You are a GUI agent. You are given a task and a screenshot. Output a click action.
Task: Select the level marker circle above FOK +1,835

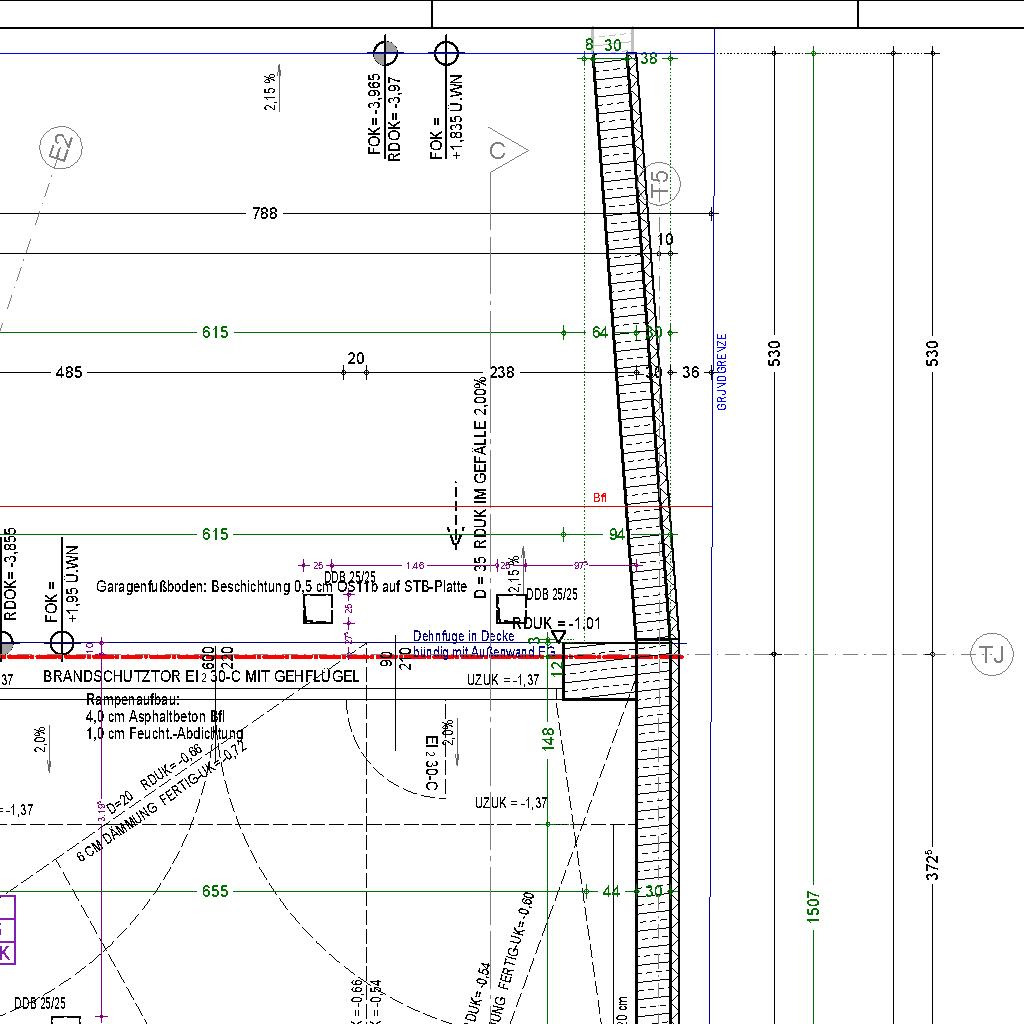(x=446, y=53)
